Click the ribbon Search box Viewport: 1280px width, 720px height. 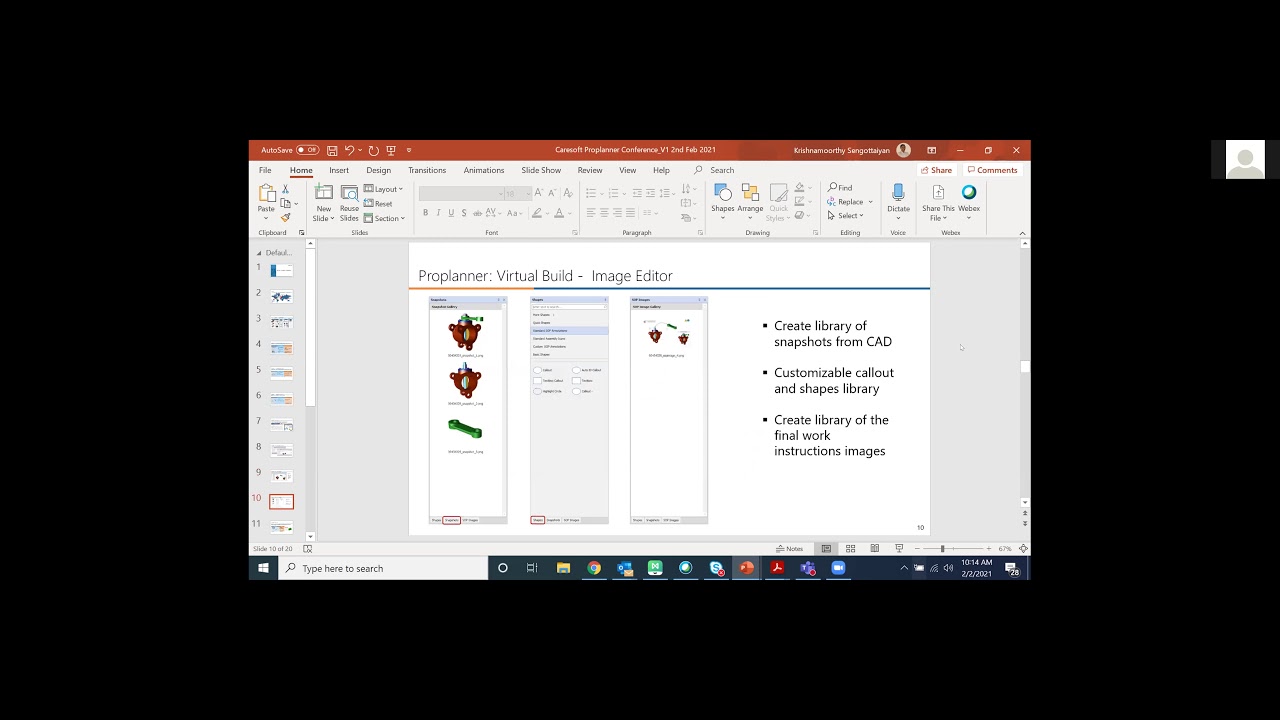point(721,170)
